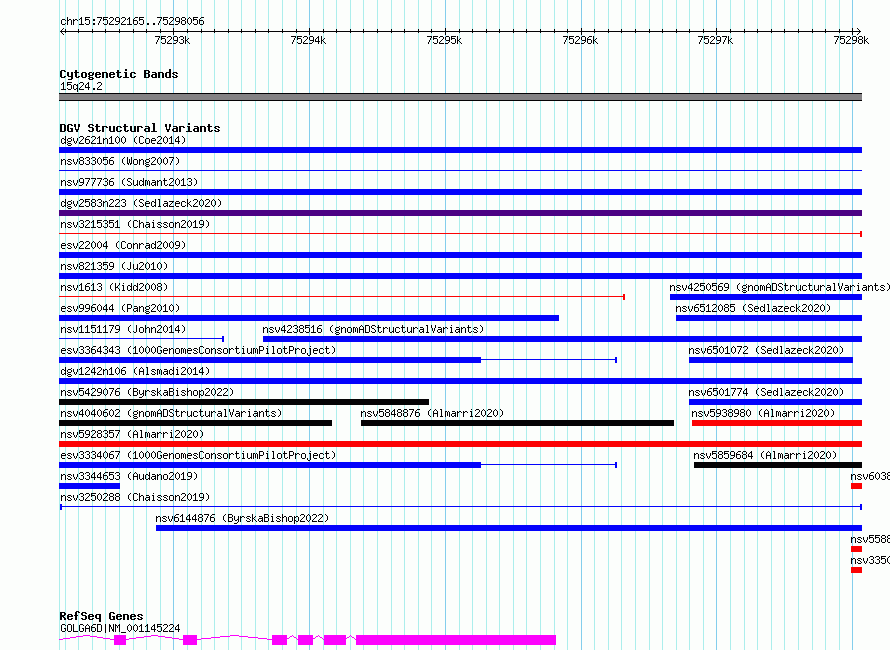The image size is (890, 650).
Task: Open nsv4238516 gnomAD structural variant label
Action: tap(373, 329)
